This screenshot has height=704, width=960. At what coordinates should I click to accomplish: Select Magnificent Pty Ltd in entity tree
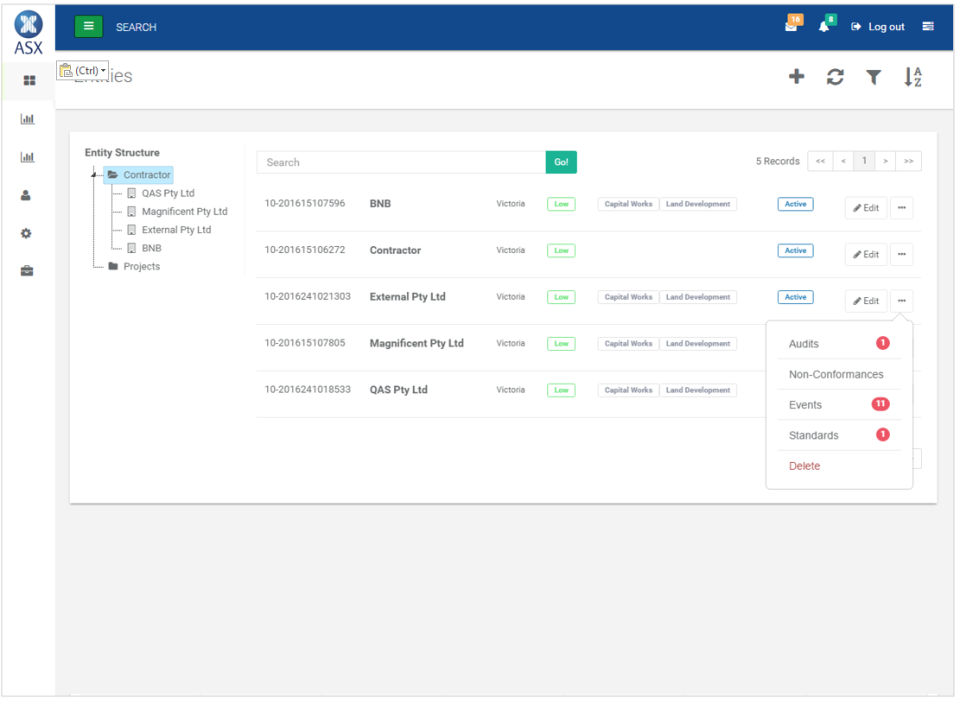point(184,212)
